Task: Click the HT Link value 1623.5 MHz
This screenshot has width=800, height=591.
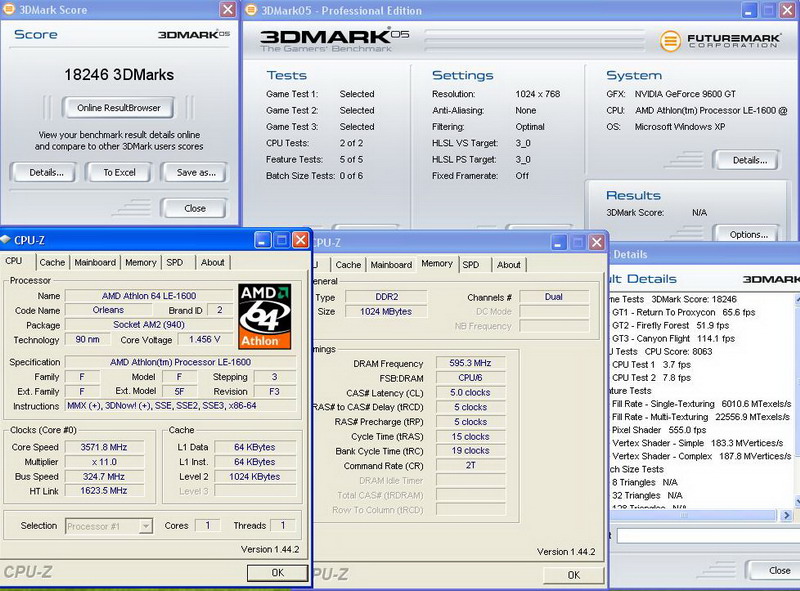Action: click(104, 490)
